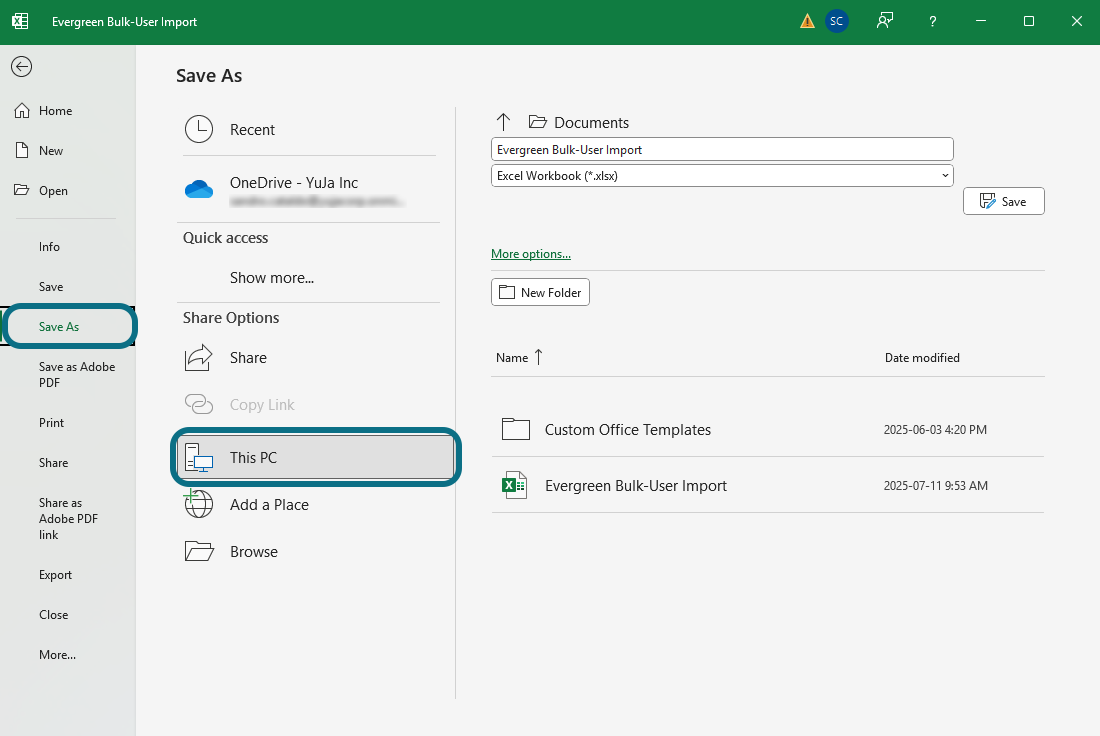Click the warning triangle icon in title bar
This screenshot has height=736, width=1100.
[x=807, y=21]
